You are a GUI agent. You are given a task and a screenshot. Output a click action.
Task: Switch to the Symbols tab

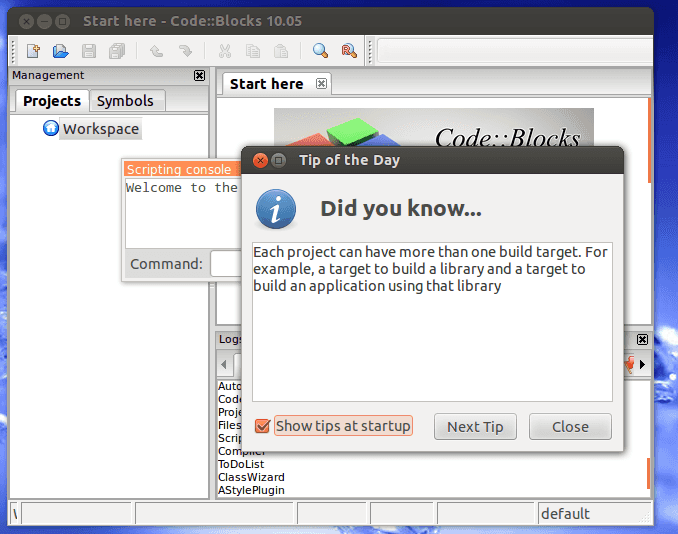point(125,101)
